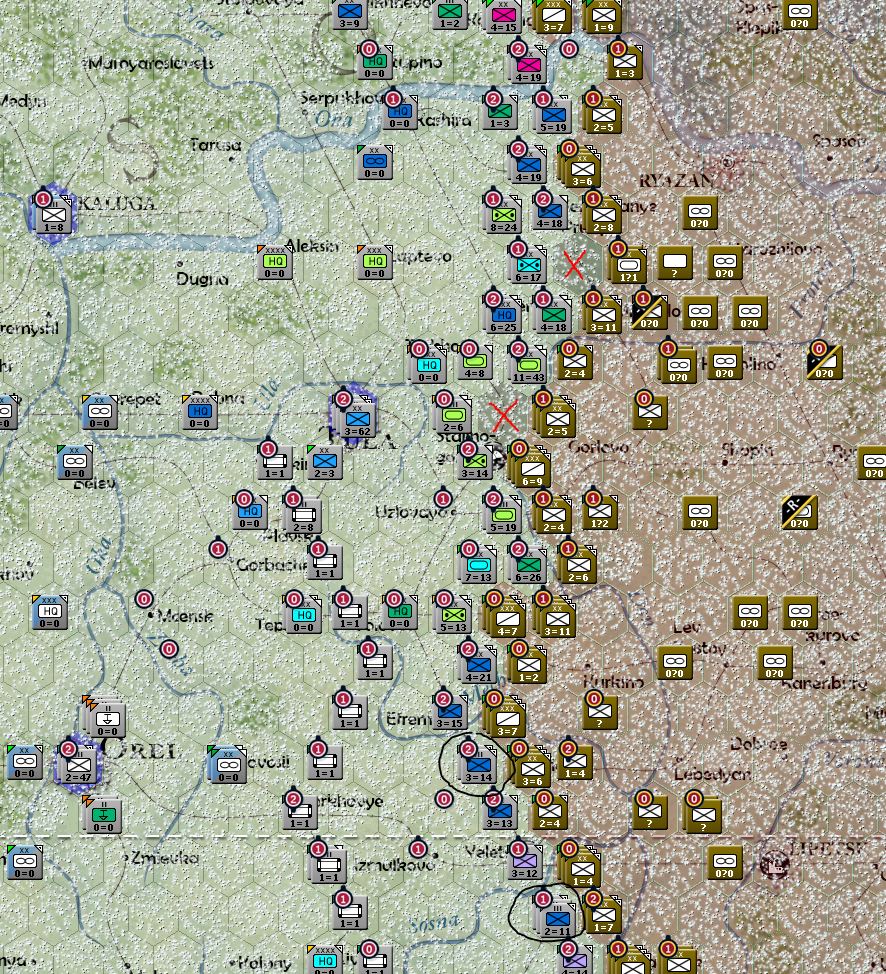The height and width of the screenshot is (974, 886).
Task: Select the white xxx HQ counter
Action: tap(50, 611)
